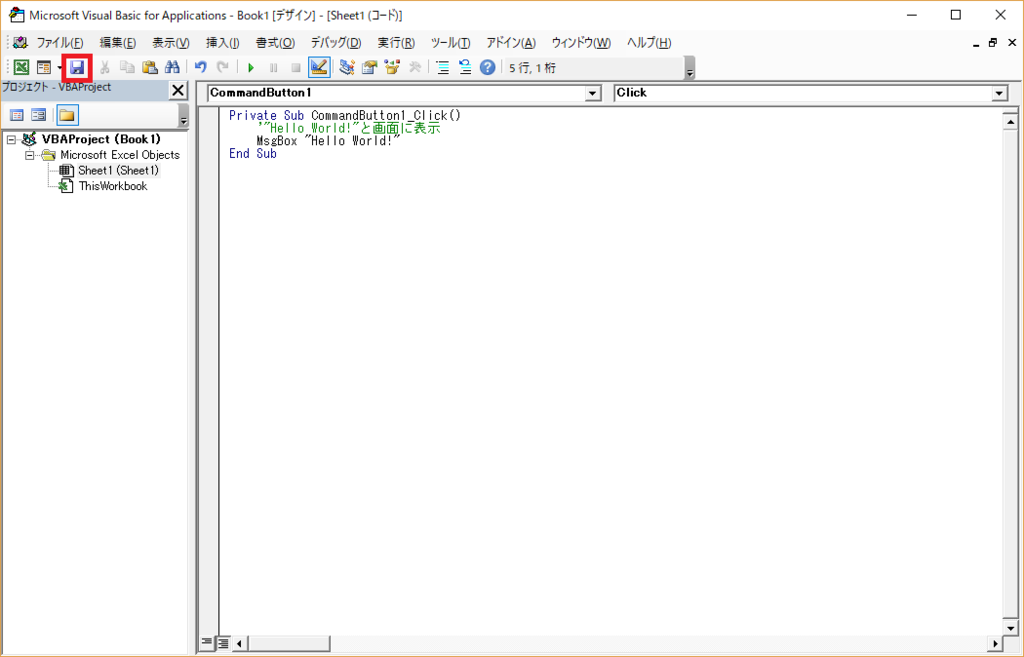1024x657 pixels.
Task: Click the horizontal scrollbar right arrow
Action: click(x=995, y=644)
